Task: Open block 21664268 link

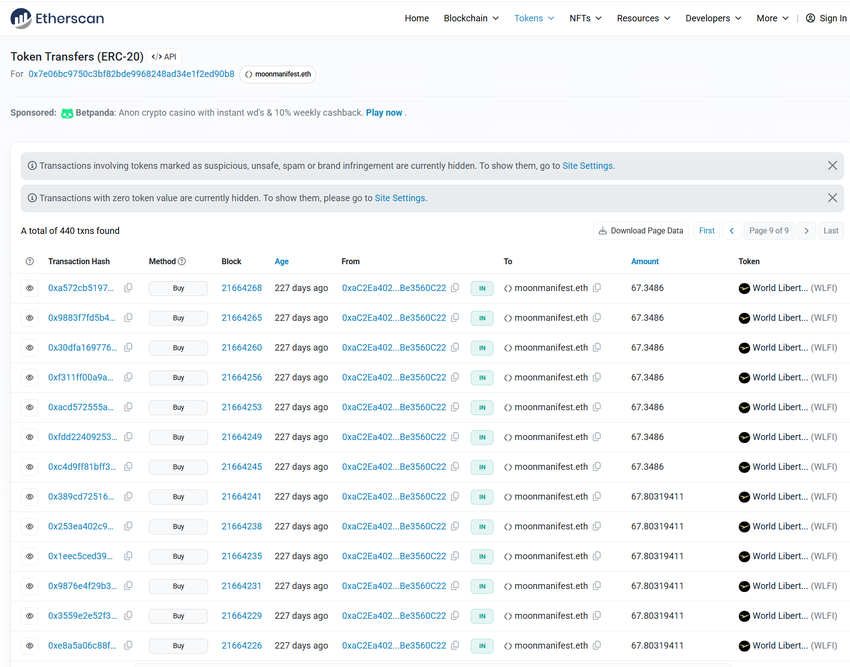Action: 241,288
